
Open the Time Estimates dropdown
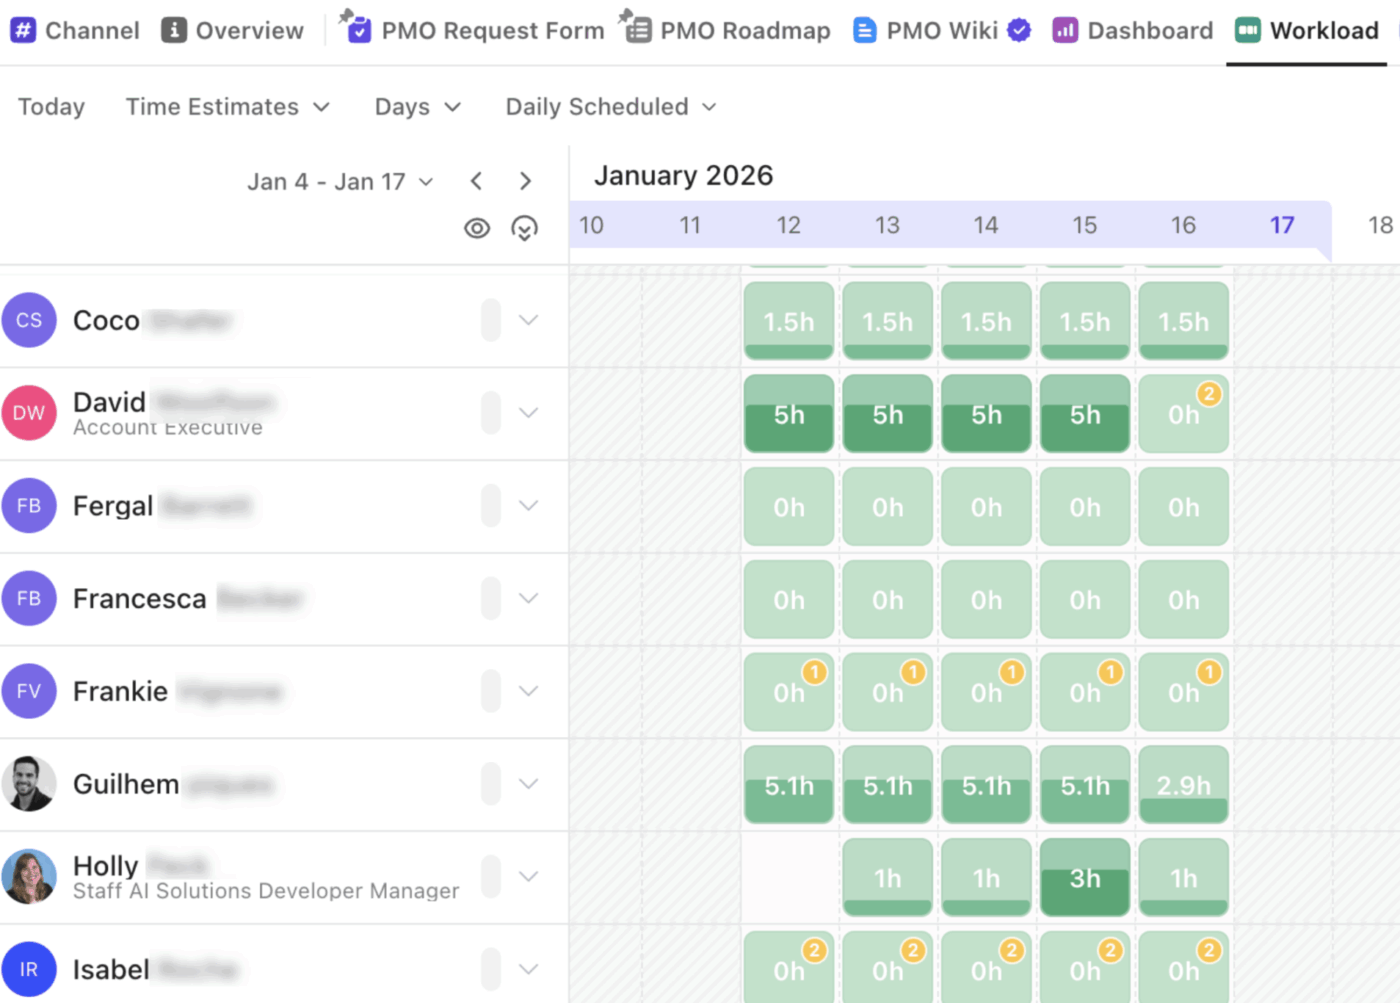pos(227,107)
